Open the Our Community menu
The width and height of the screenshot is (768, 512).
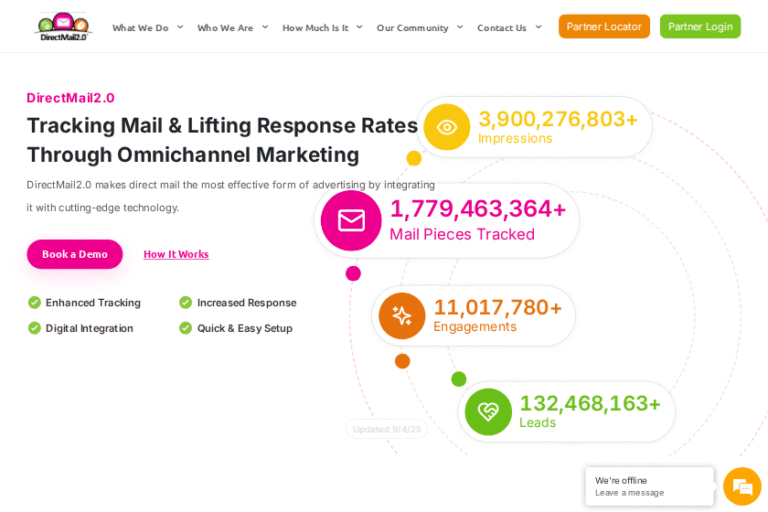419,28
